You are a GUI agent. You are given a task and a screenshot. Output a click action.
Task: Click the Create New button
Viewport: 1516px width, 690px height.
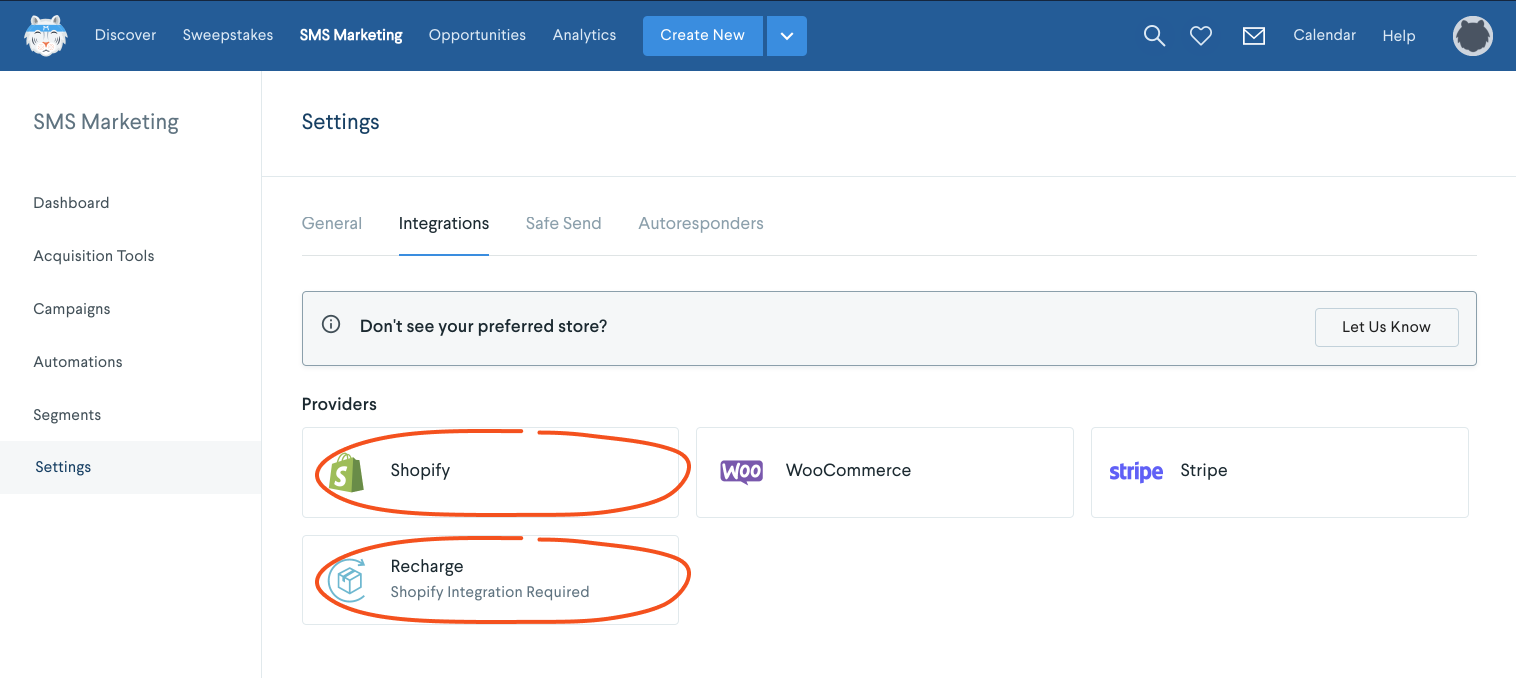702,36
